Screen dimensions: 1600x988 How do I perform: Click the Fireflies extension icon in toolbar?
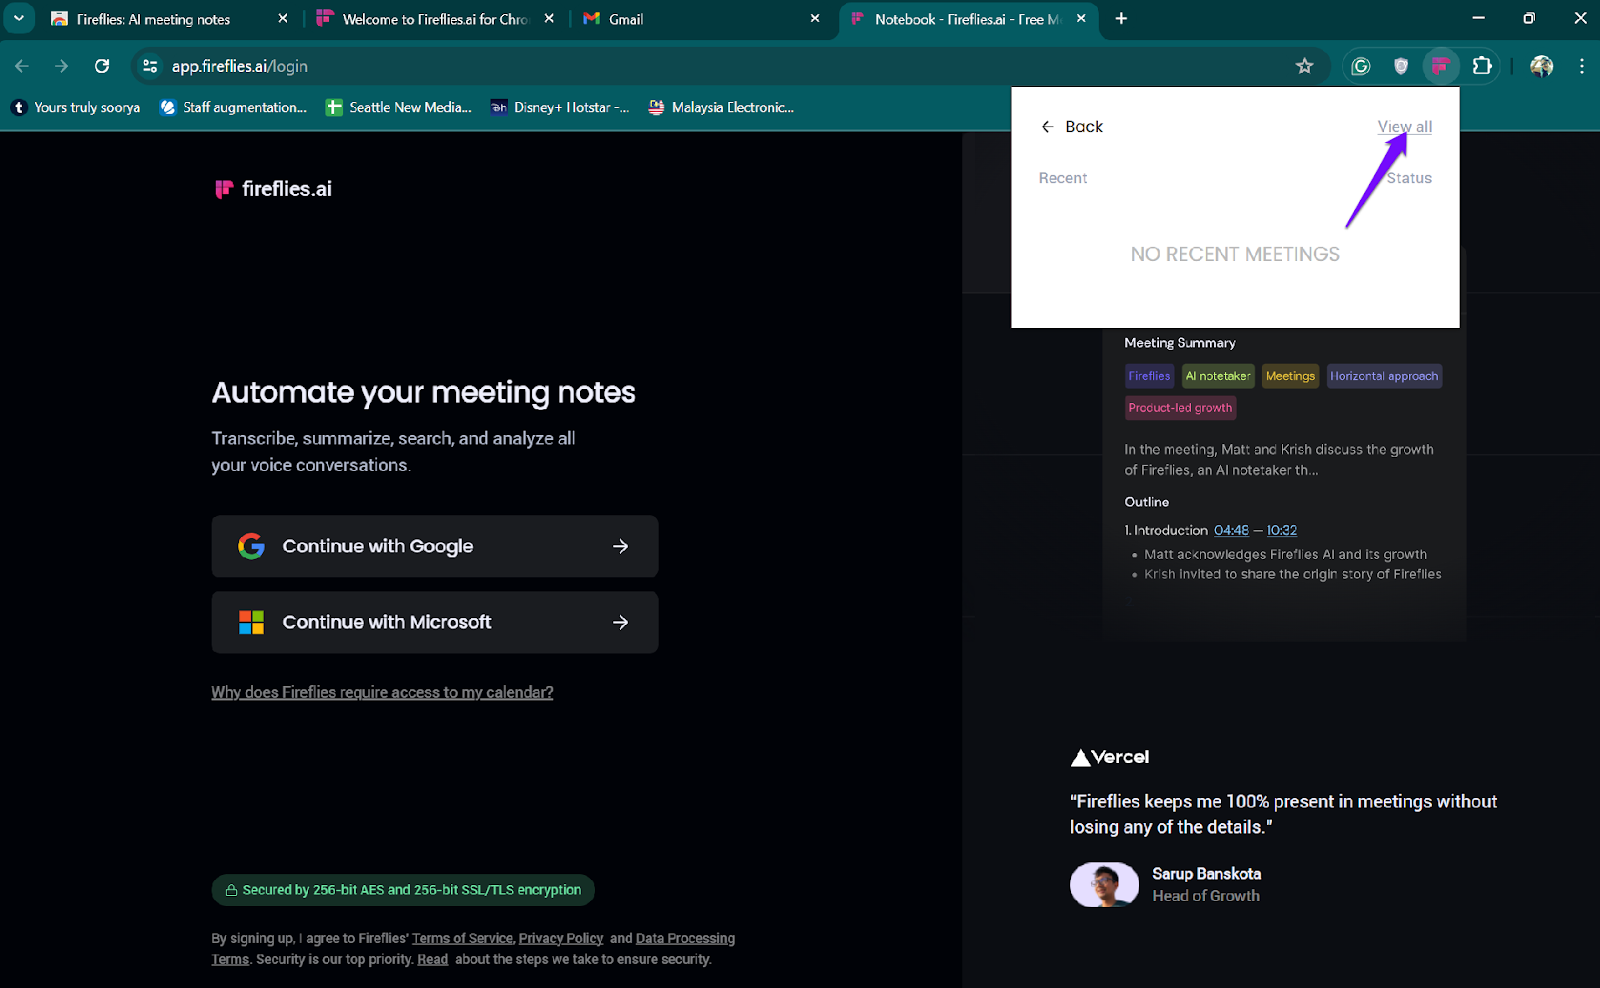[1440, 66]
